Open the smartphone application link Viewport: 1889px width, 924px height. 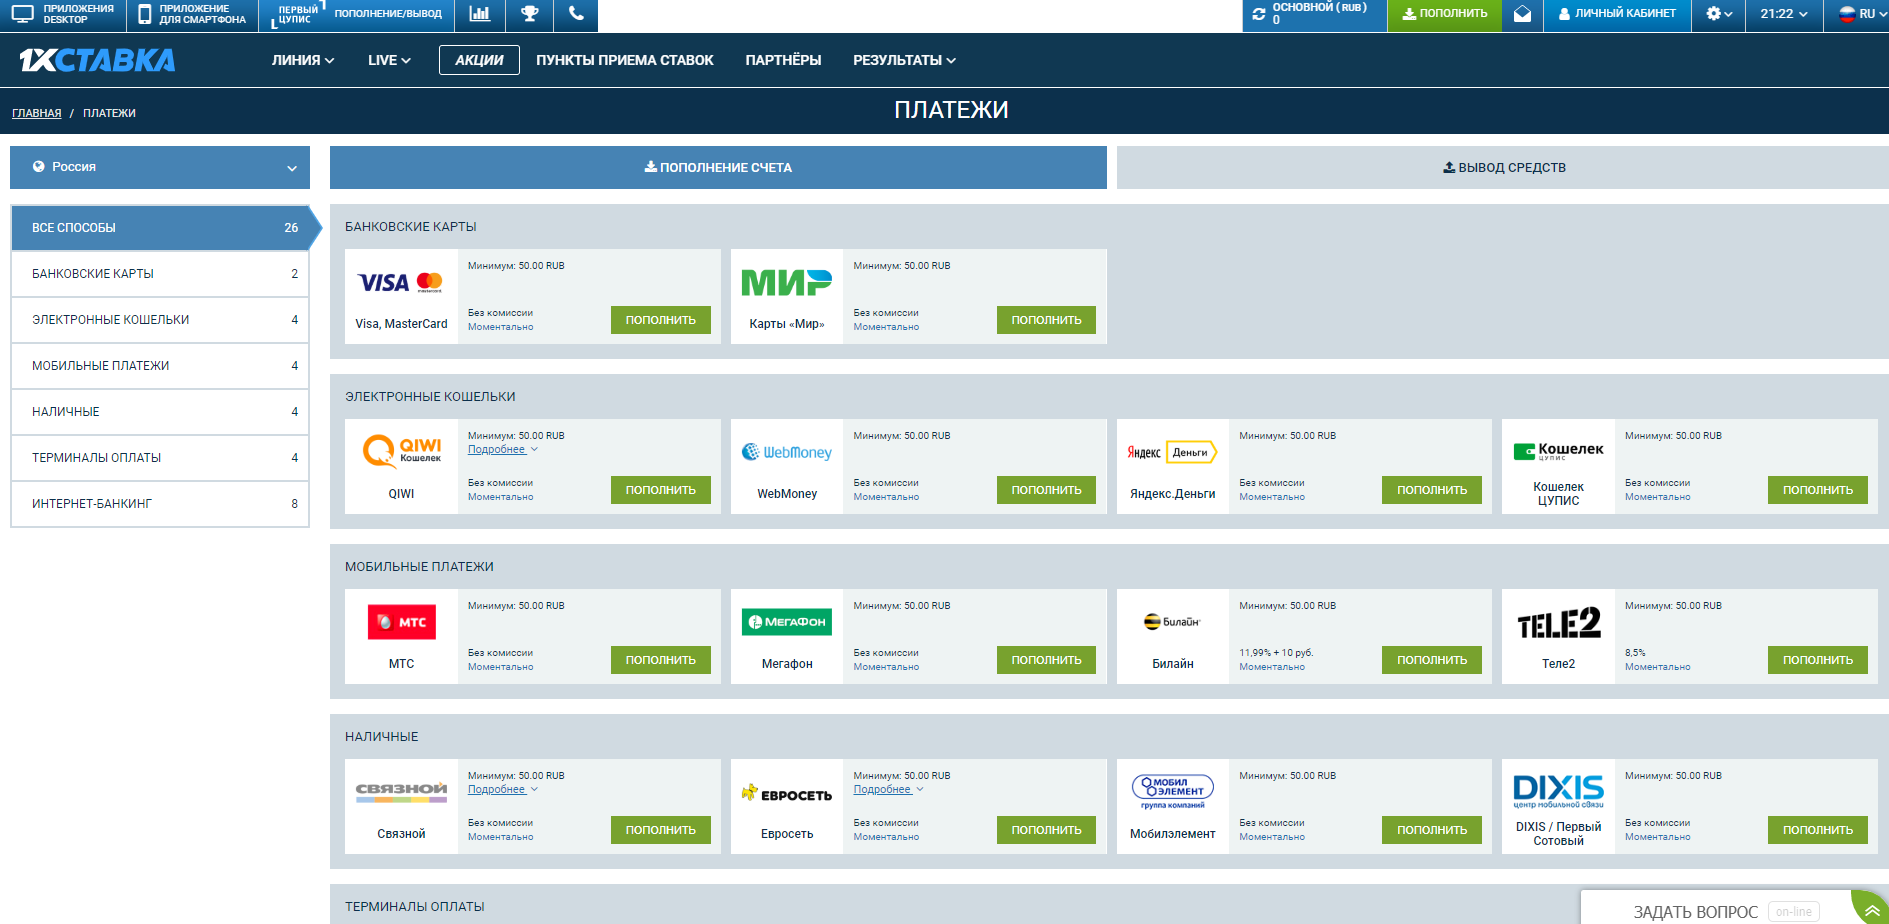pos(192,14)
